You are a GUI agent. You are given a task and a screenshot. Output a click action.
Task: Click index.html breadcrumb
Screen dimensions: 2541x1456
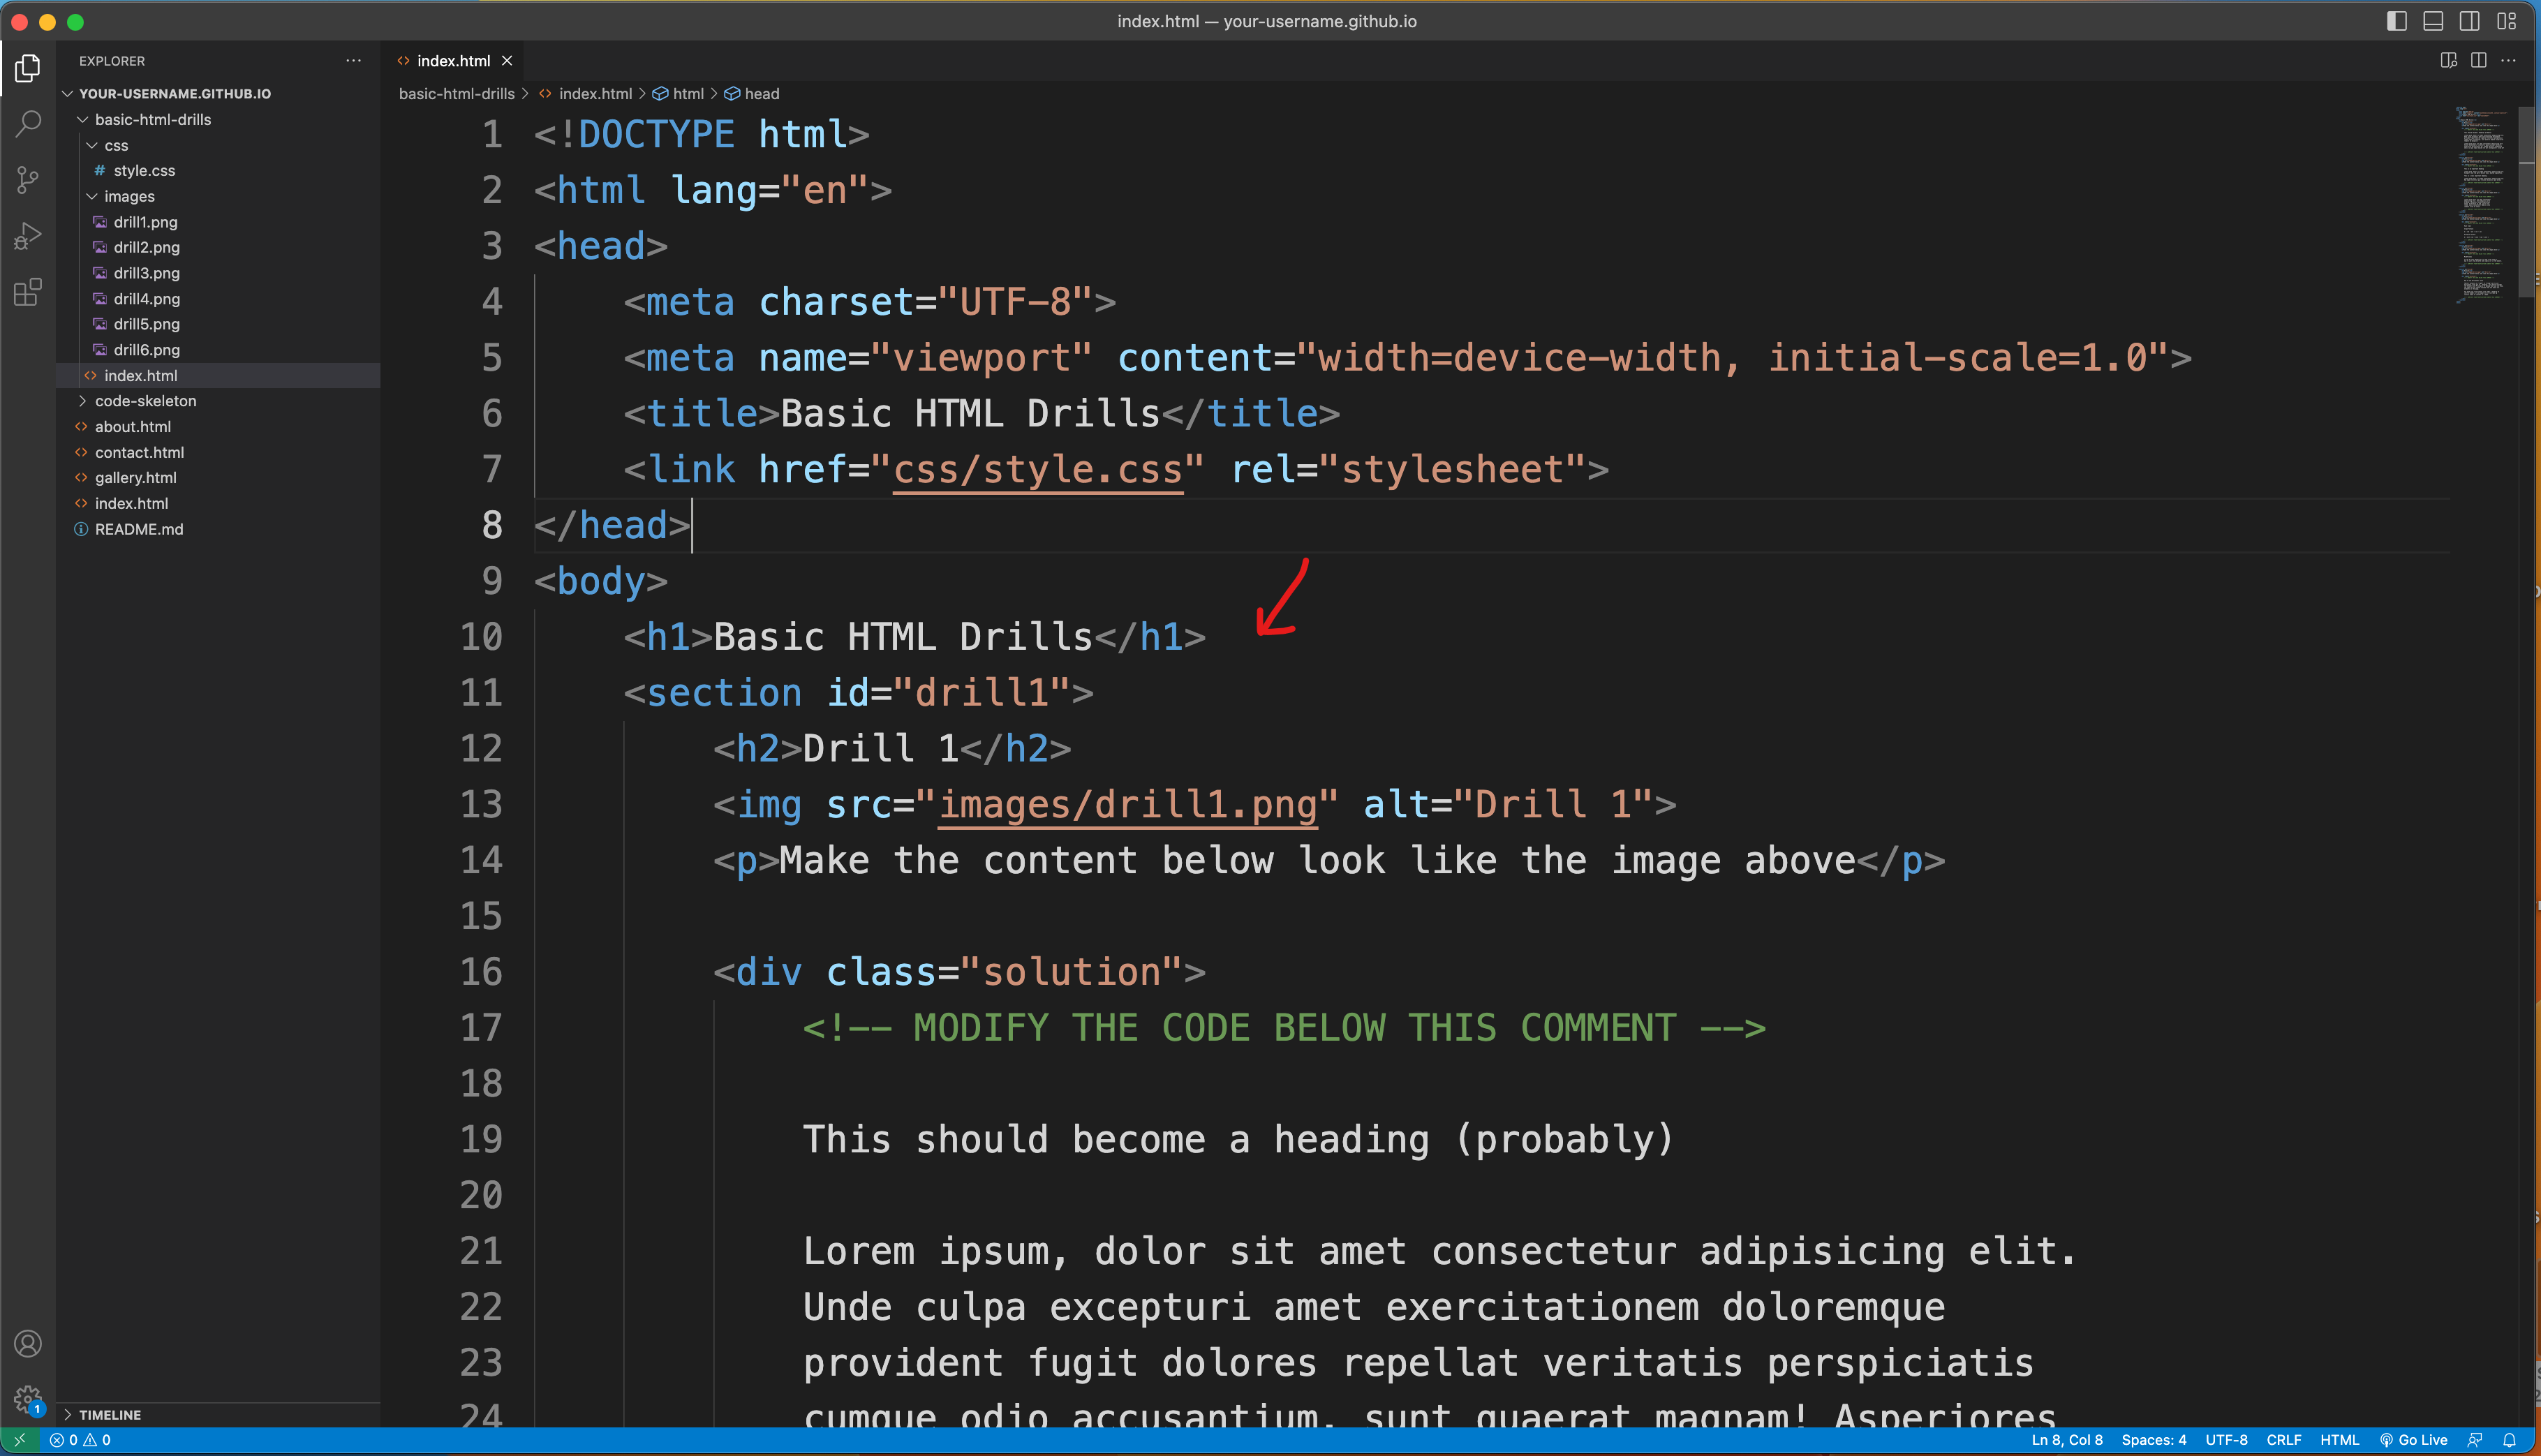pyautogui.click(x=595, y=93)
